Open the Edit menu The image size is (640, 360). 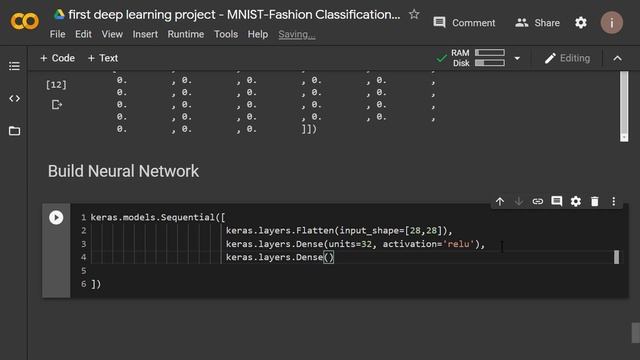tap(83, 34)
